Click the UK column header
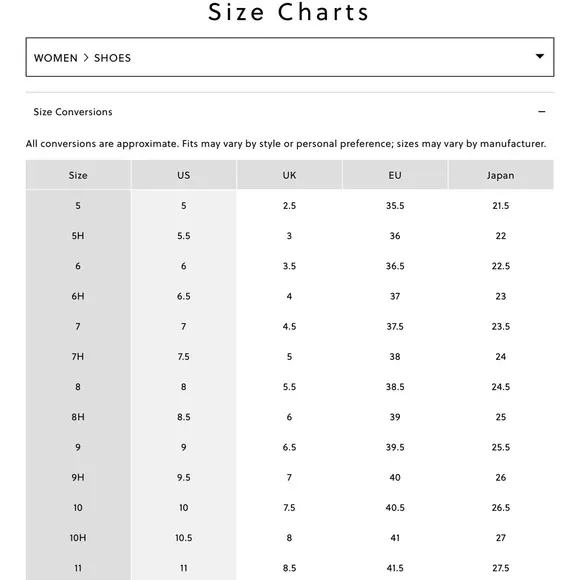 [289, 175]
